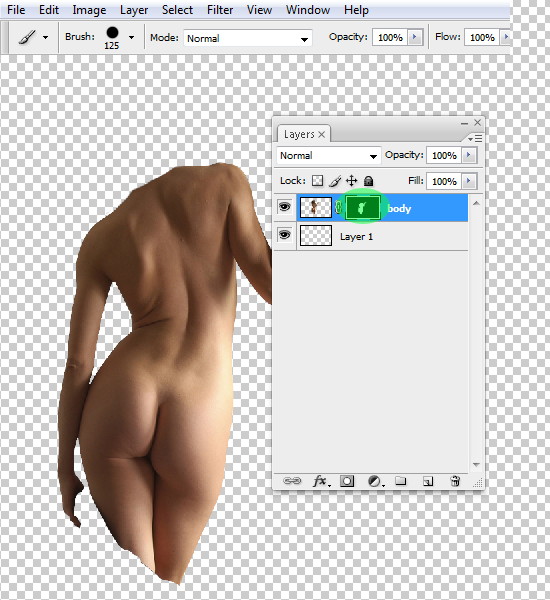This screenshot has height=600, width=550.
Task: Open the brush preset picker arrow
Action: coord(131,38)
